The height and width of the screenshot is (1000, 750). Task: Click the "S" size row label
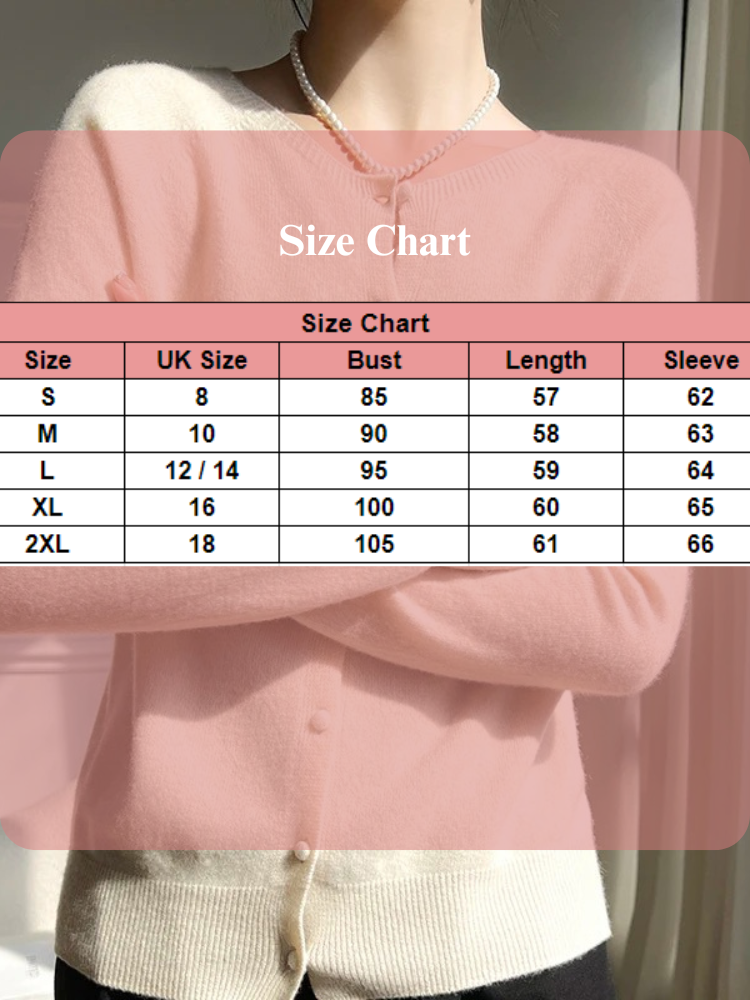tap(48, 397)
